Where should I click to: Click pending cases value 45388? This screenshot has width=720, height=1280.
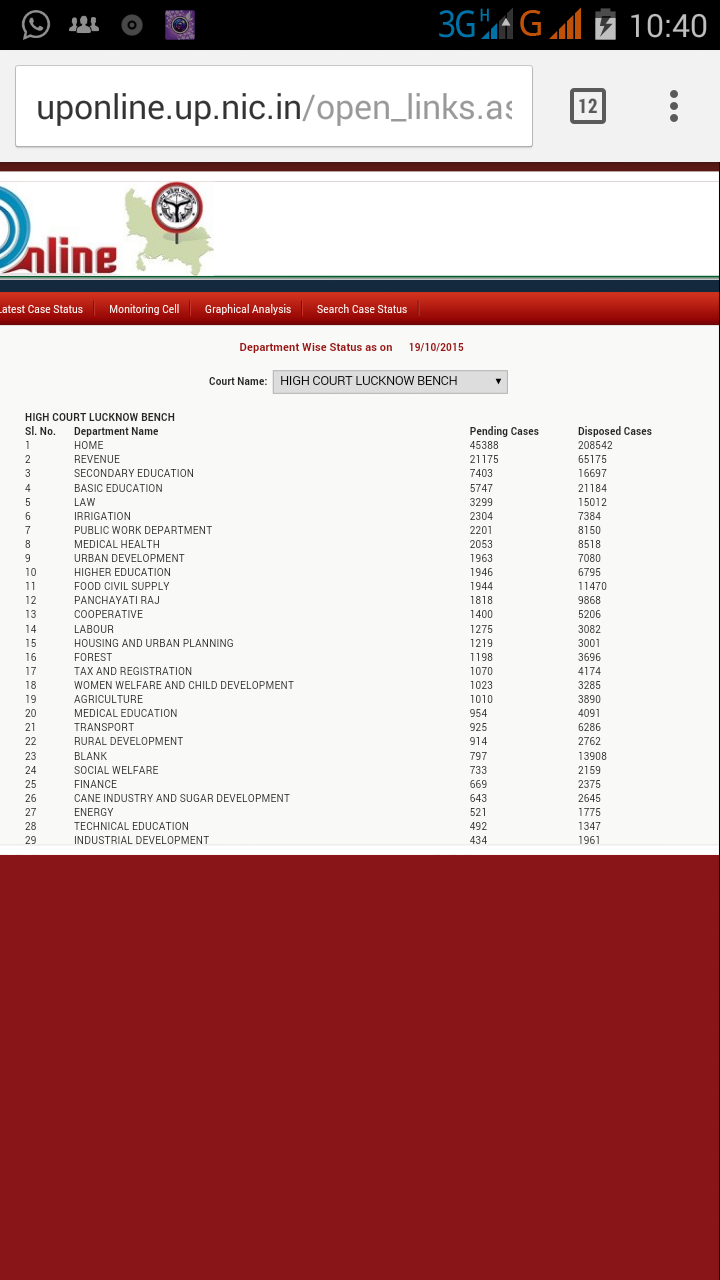coord(484,446)
